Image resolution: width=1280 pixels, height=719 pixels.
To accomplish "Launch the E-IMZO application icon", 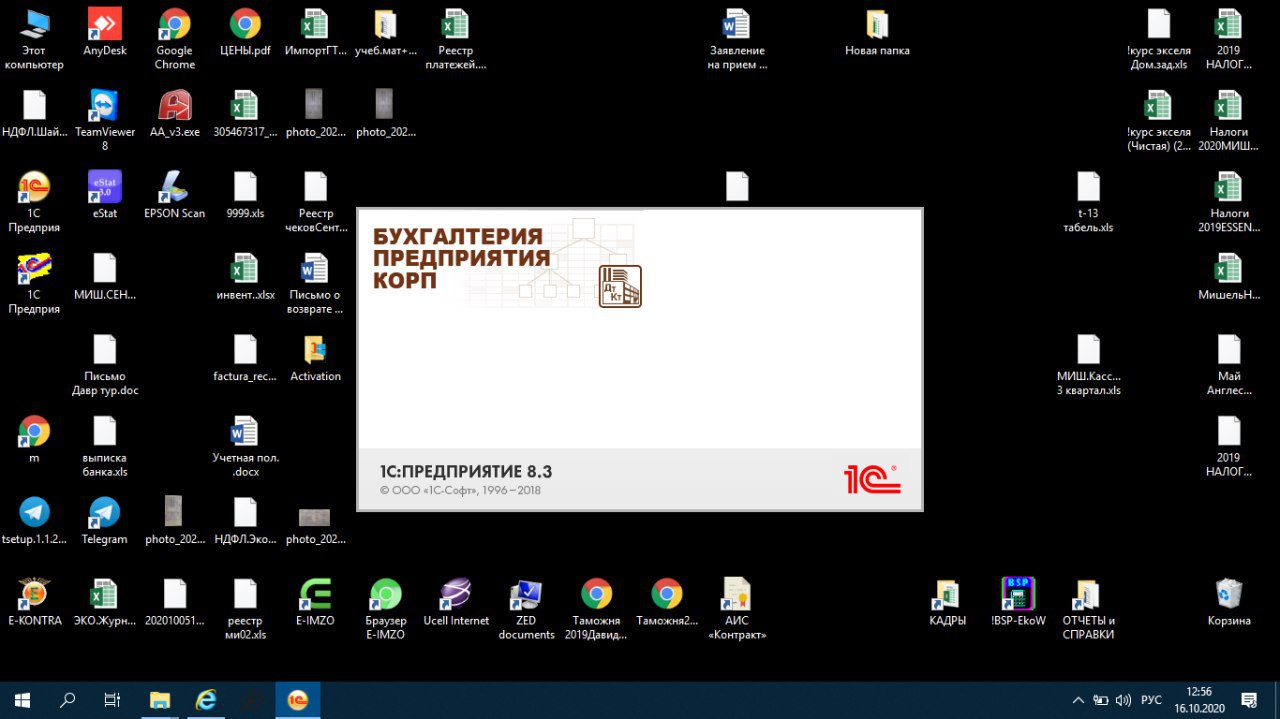I will (315, 602).
